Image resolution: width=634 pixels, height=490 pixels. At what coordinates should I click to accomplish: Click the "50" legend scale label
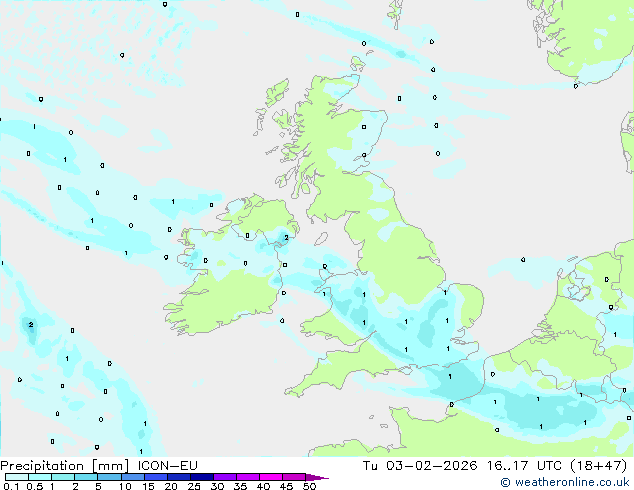pos(309,486)
